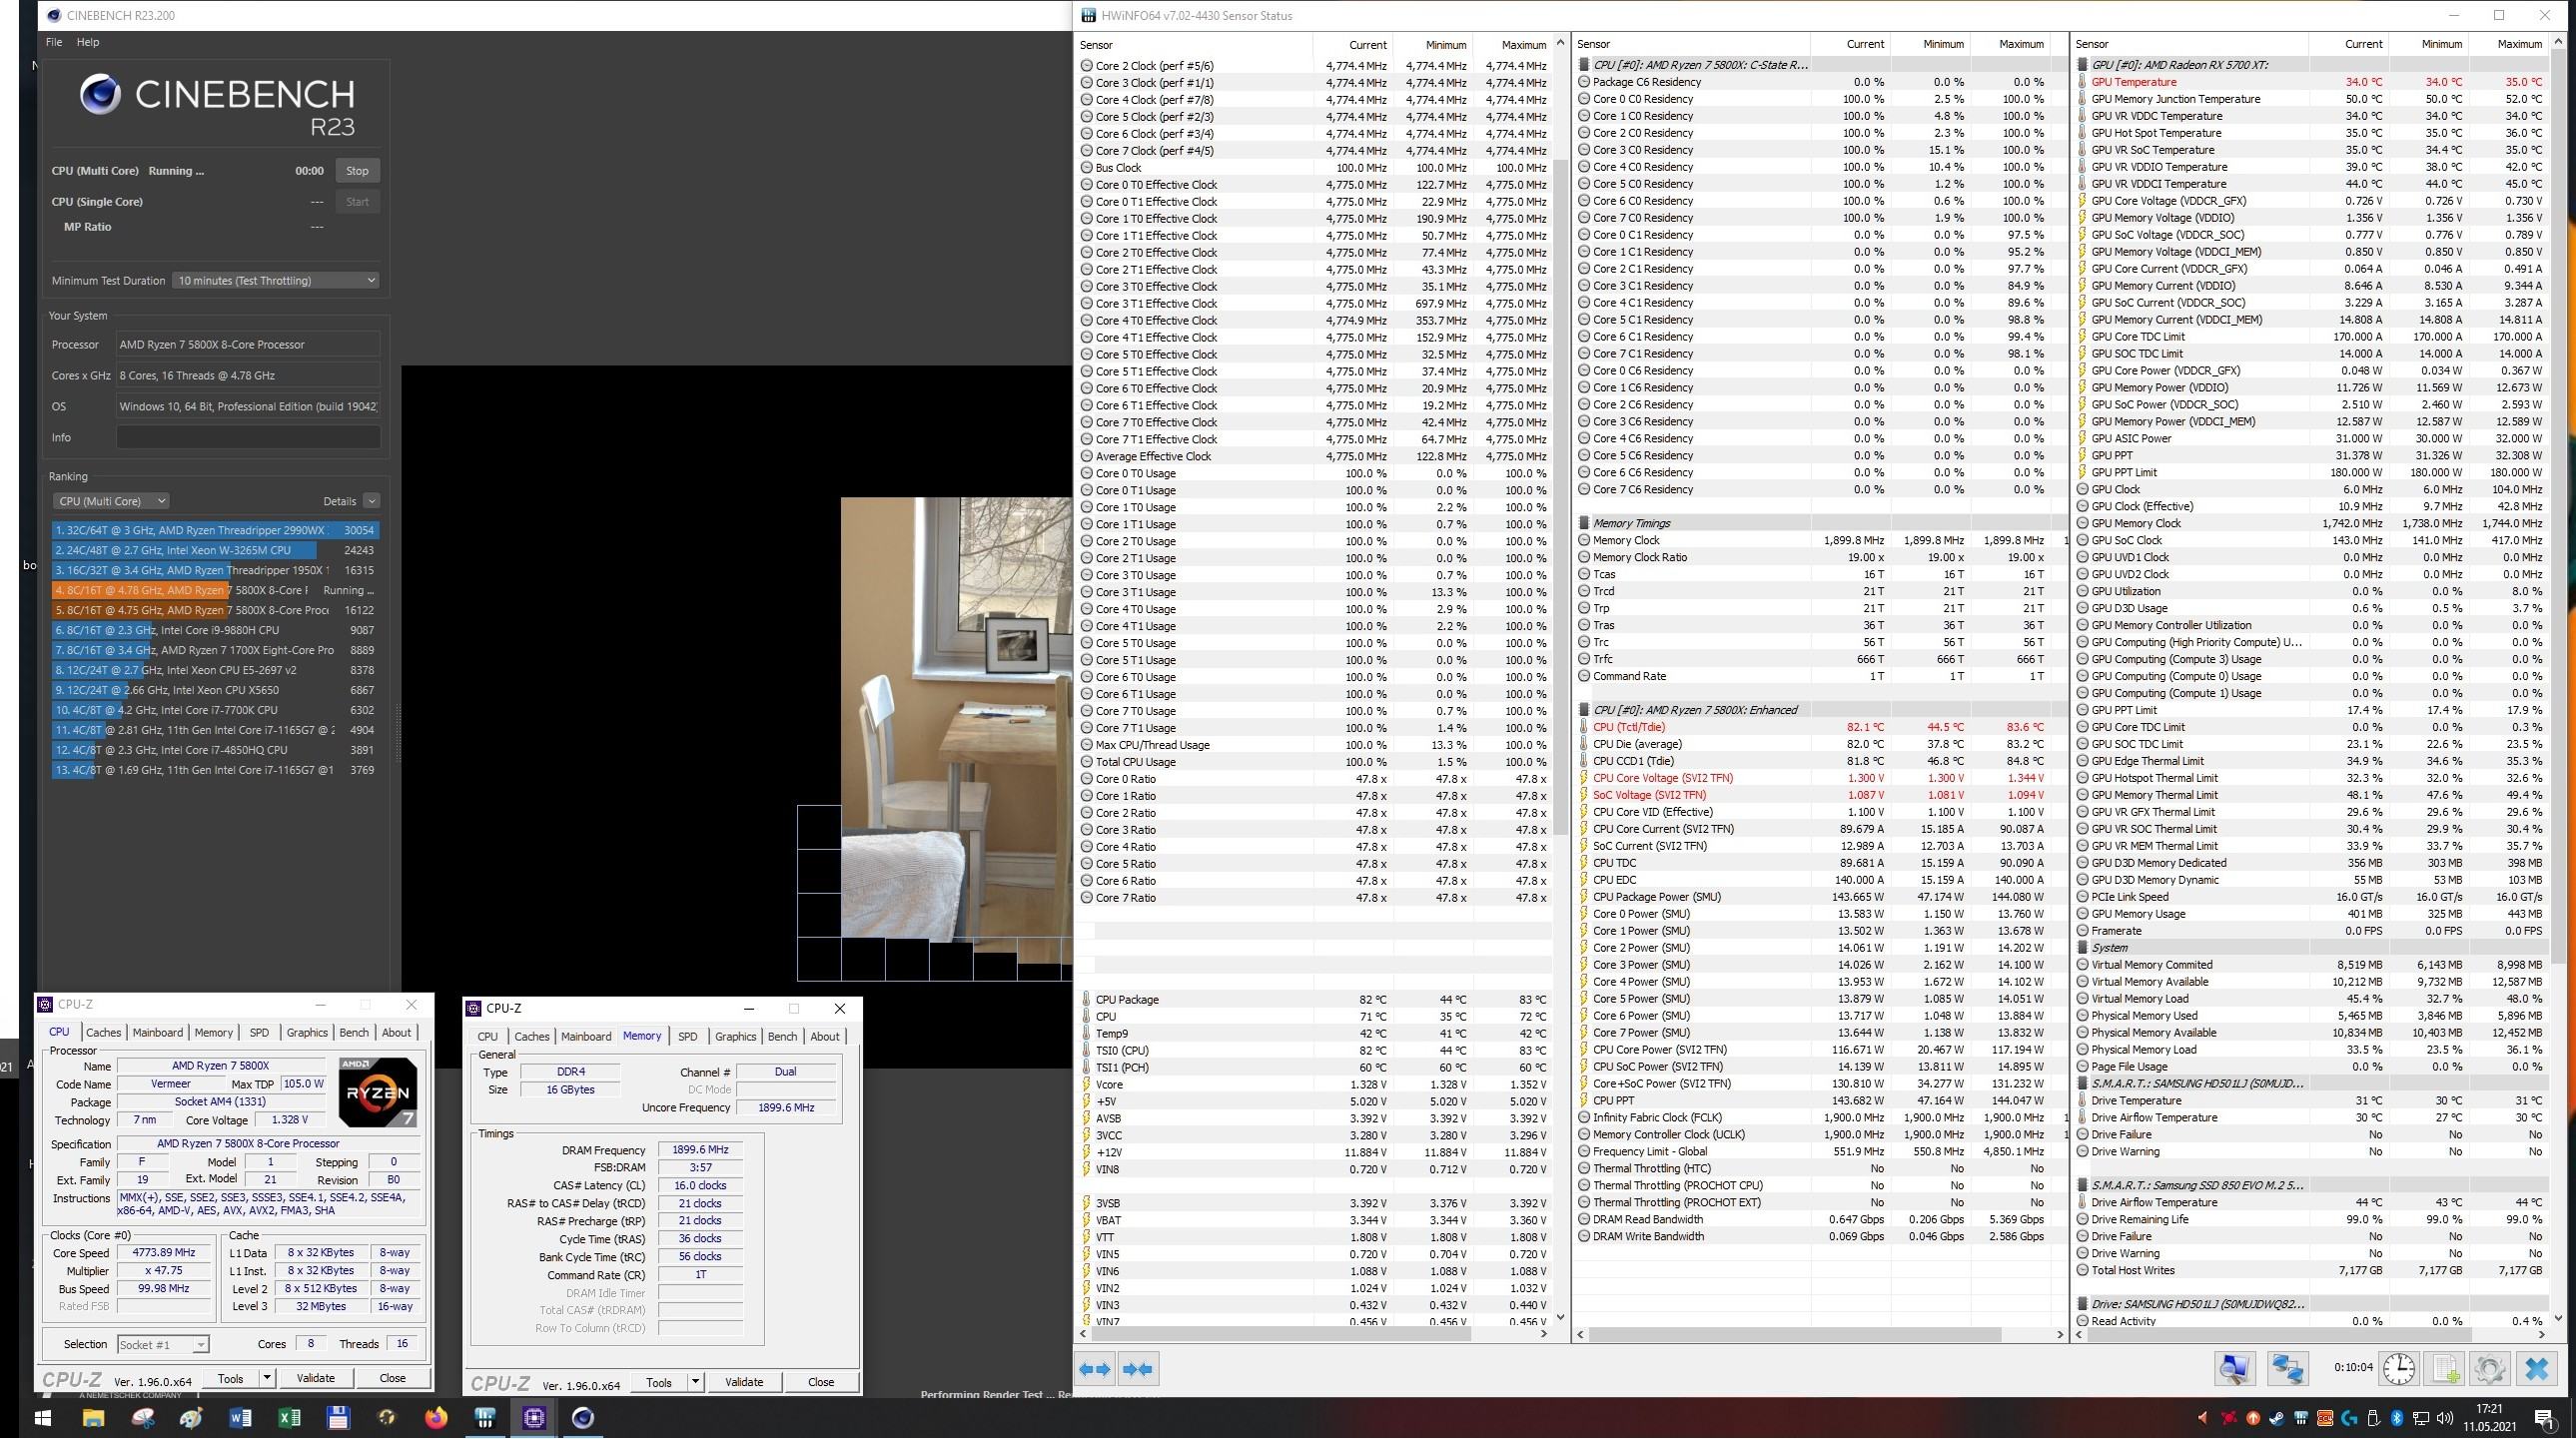The height and width of the screenshot is (1439, 2576).
Task: Click second HWiNFO panel horizontal scrollbar
Action: pos(1794,1334)
